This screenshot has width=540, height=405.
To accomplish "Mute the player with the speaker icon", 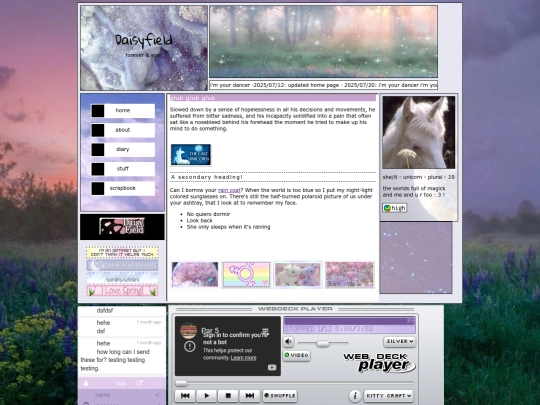I will [289, 342].
